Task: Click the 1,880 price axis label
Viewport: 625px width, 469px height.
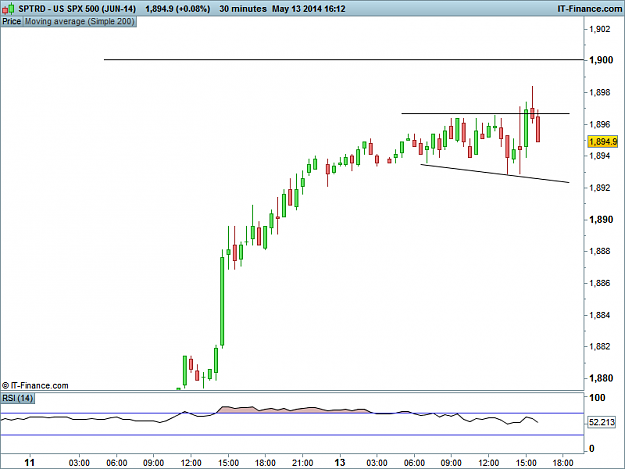Action: (x=601, y=378)
